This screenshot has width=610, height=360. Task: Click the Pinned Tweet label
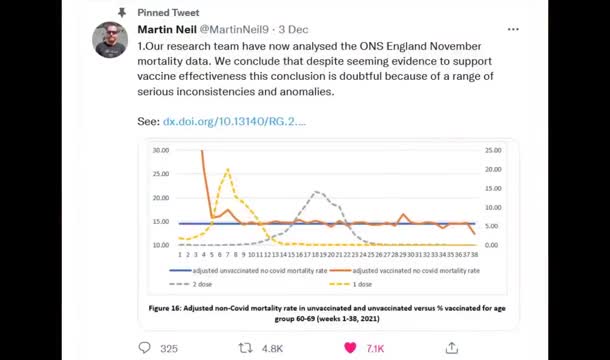[168, 13]
